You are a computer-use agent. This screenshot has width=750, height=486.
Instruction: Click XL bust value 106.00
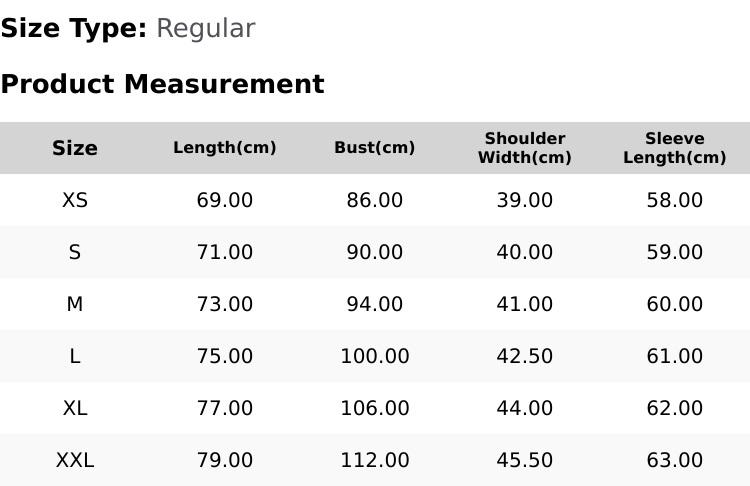coord(375,409)
